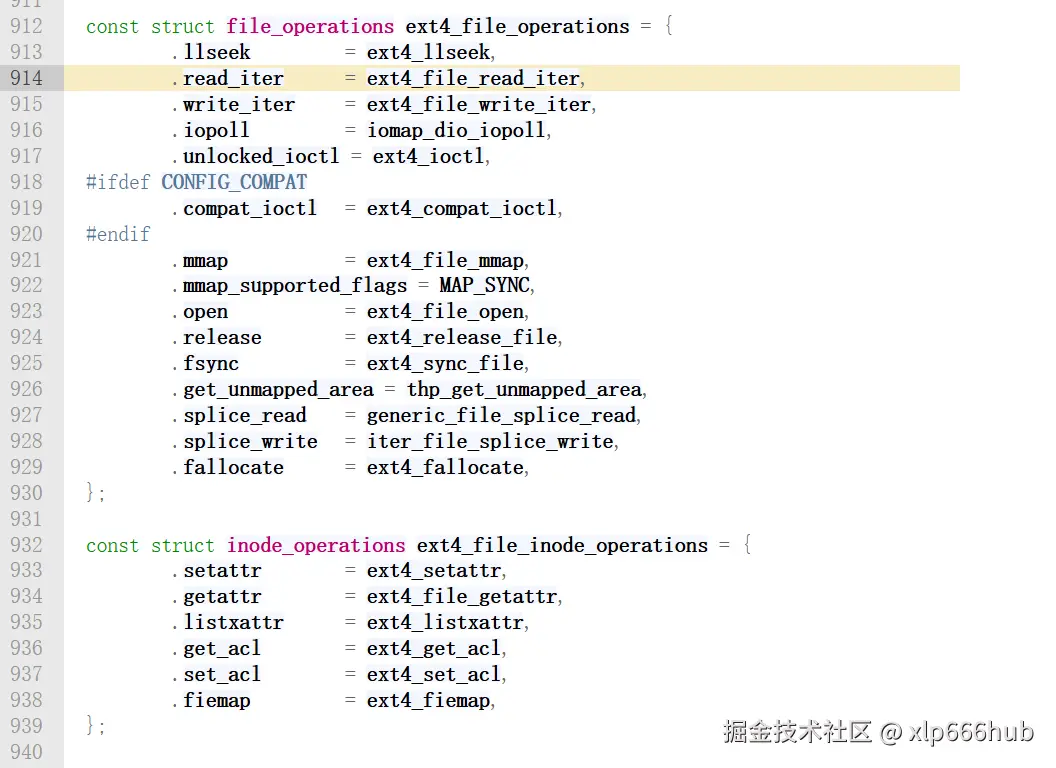Click ext4_llseek function reference
The image size is (1056, 768).
point(428,52)
